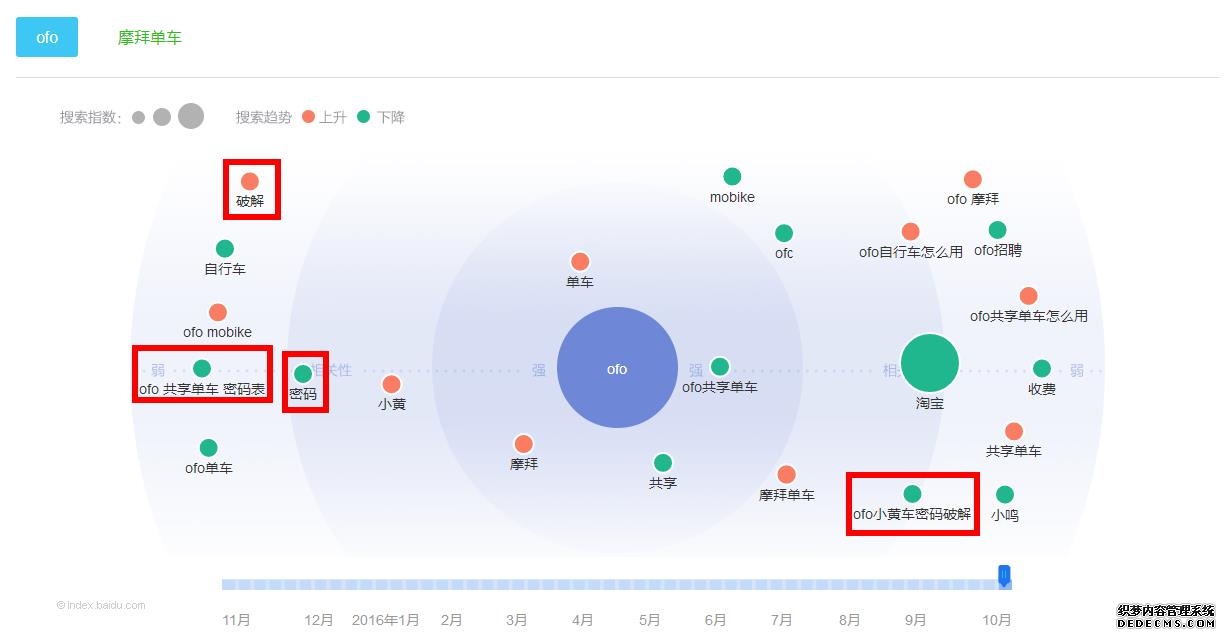Click the 4月 timeline month label
This screenshot has width=1226, height=638.
pyautogui.click(x=583, y=620)
